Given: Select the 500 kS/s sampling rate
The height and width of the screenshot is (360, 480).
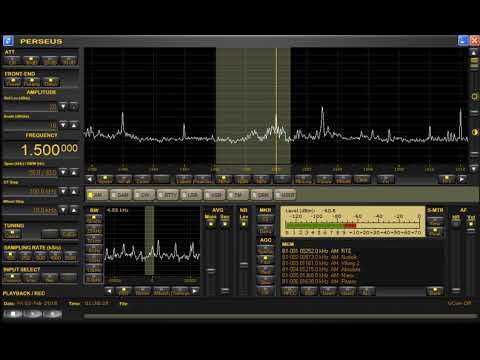Looking at the screenshot, I should point(40,256).
